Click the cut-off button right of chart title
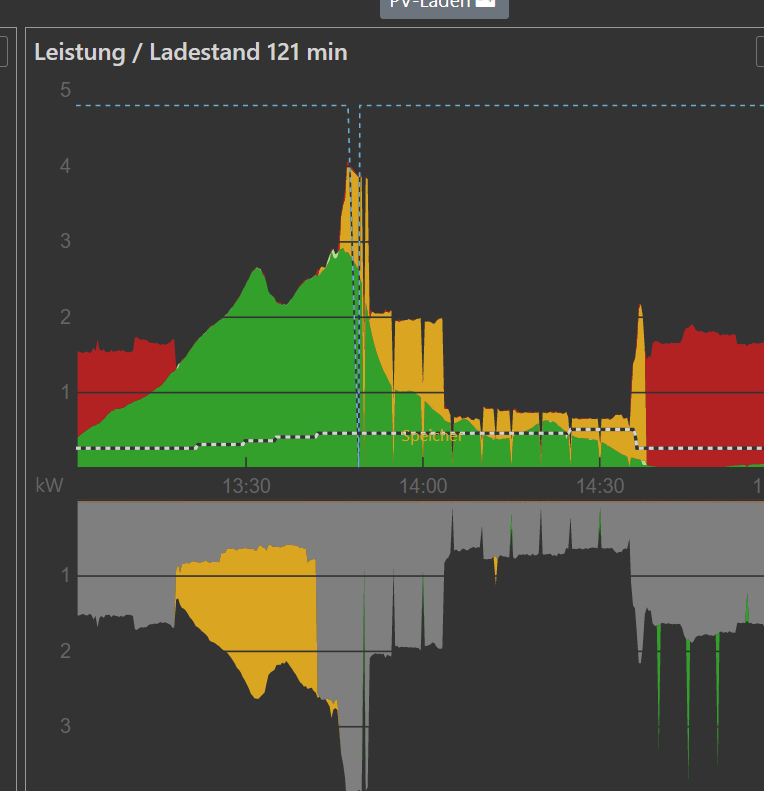764x791 pixels. tap(760, 52)
